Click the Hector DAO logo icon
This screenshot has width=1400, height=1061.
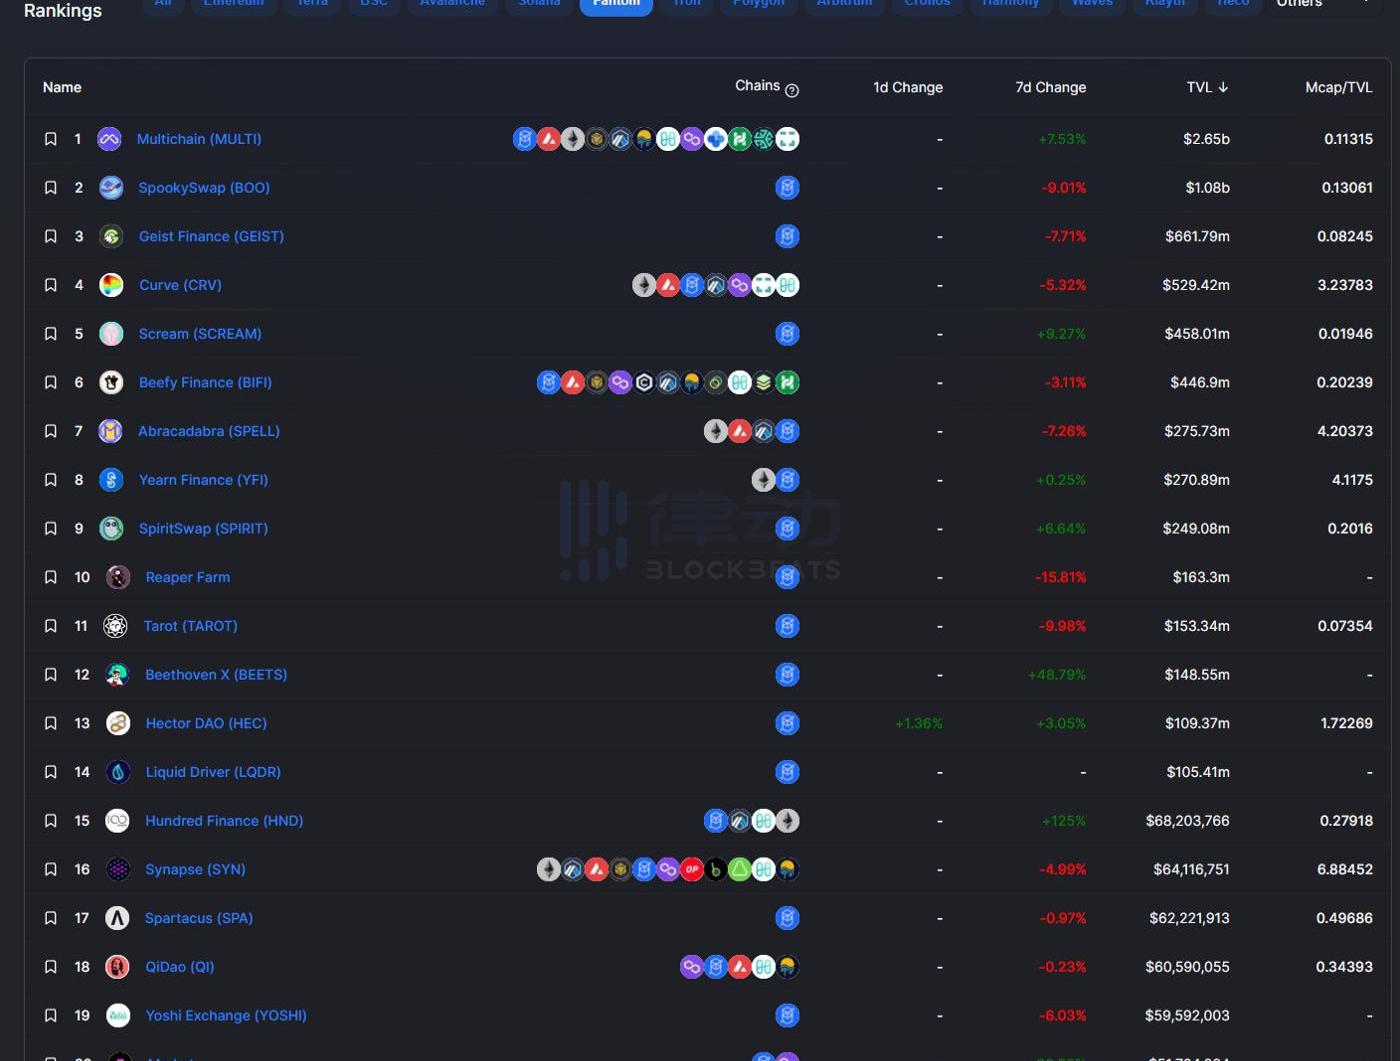click(118, 723)
